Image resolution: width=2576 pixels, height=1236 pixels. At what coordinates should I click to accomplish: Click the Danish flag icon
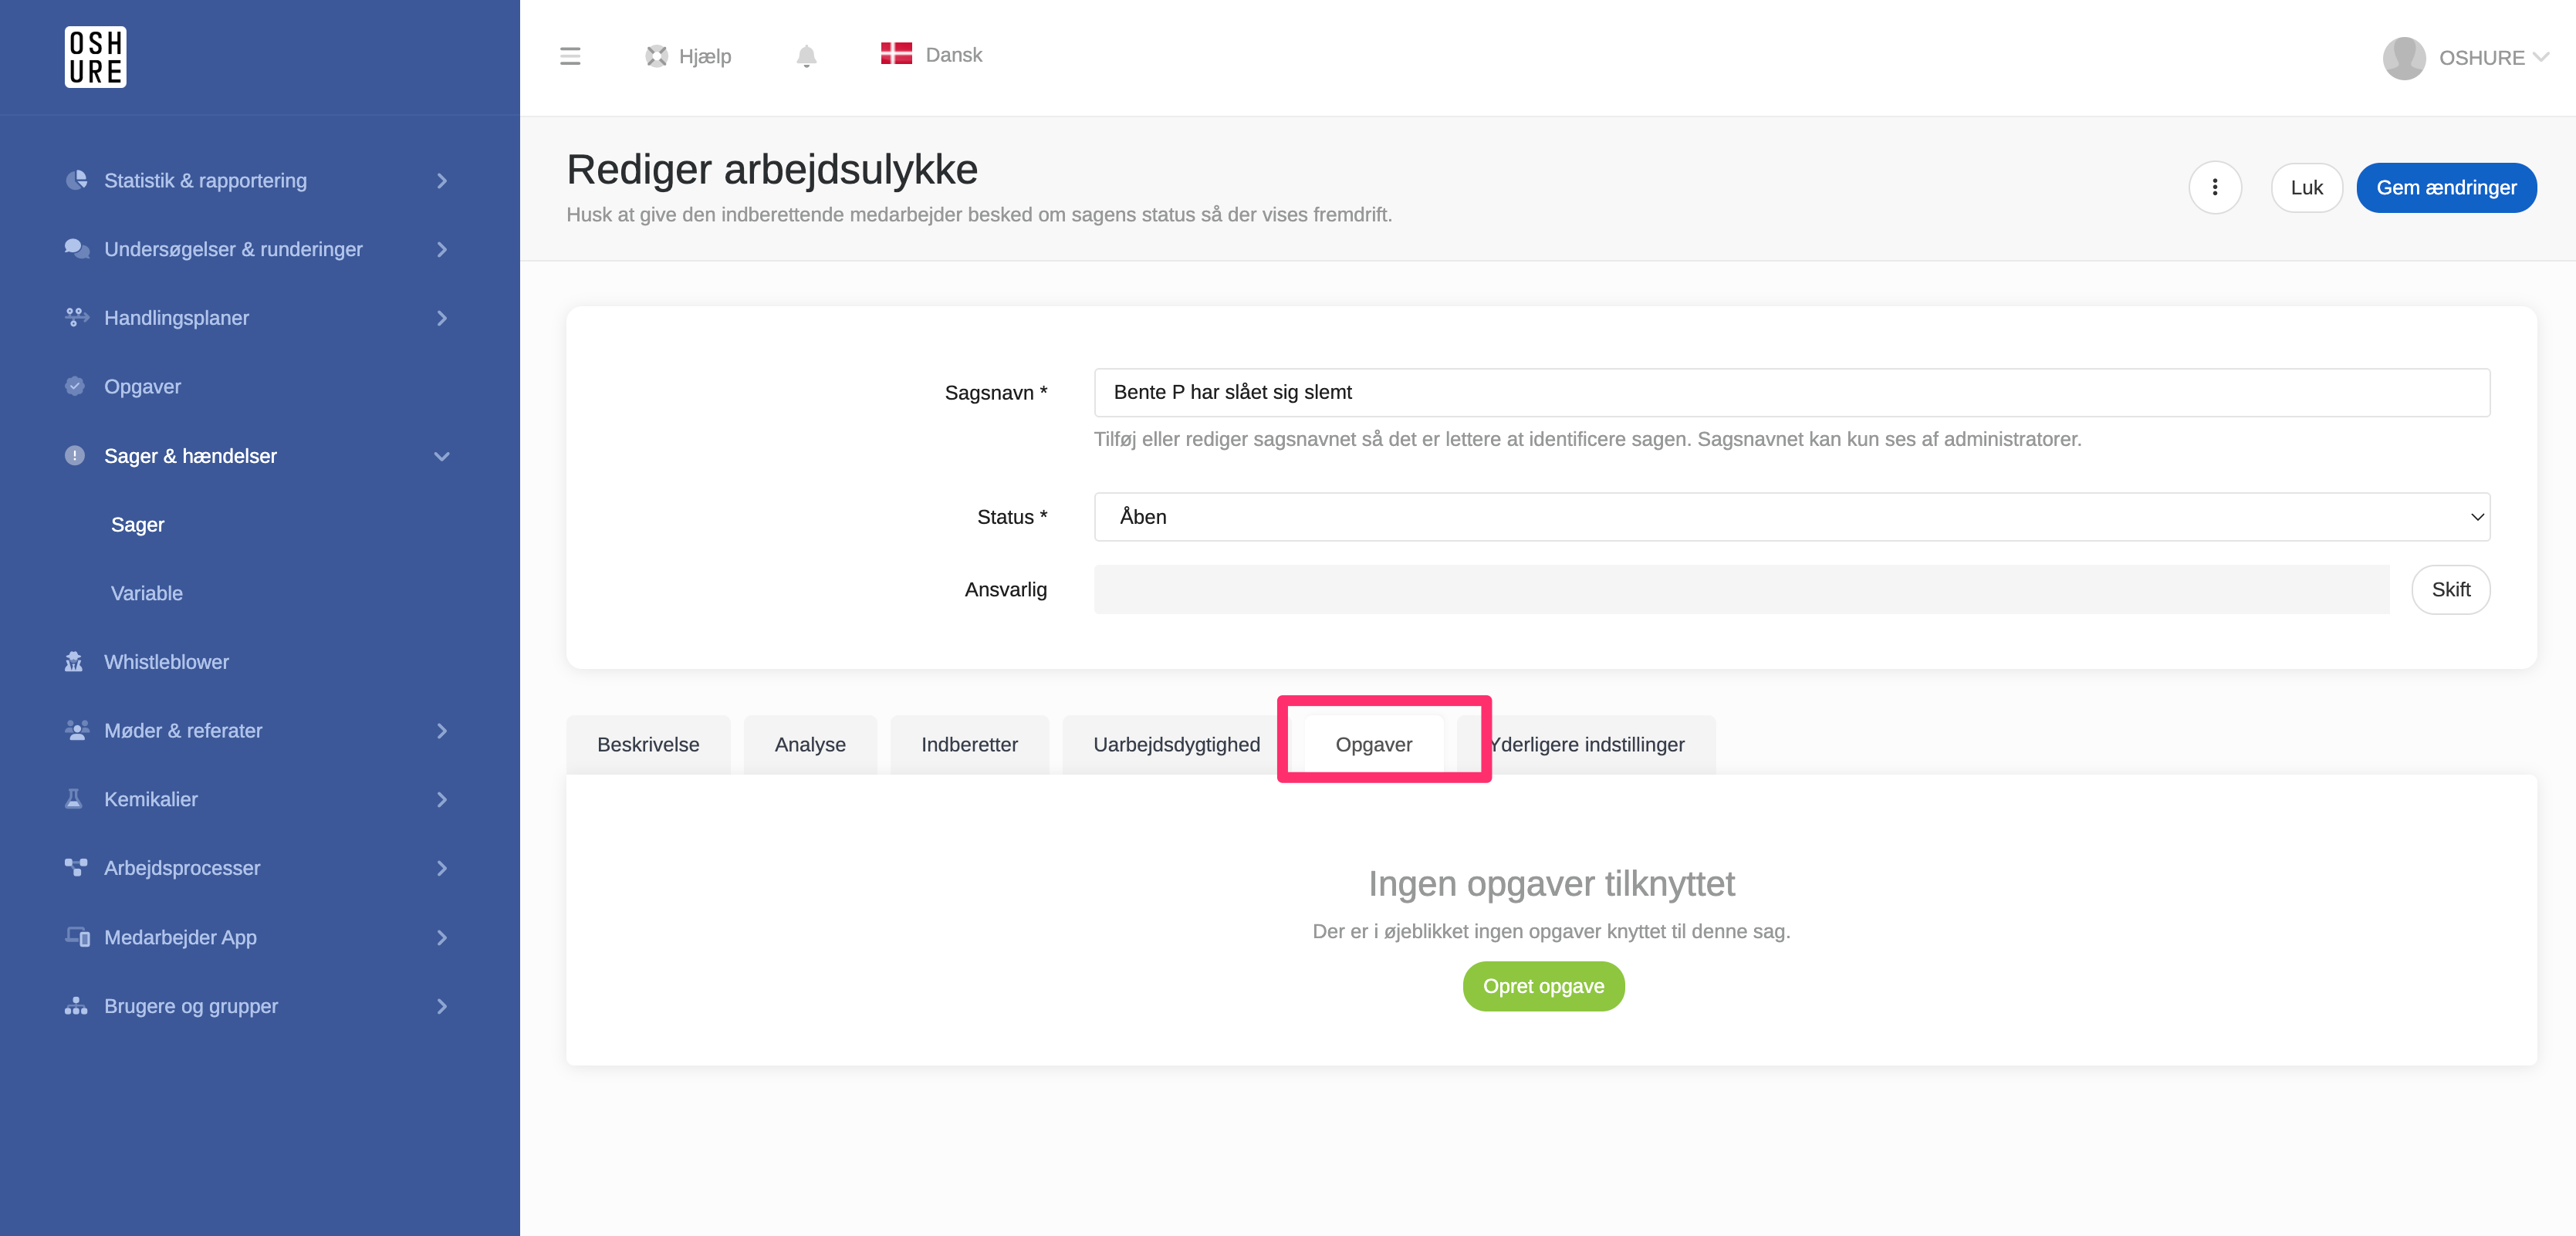[x=896, y=54]
